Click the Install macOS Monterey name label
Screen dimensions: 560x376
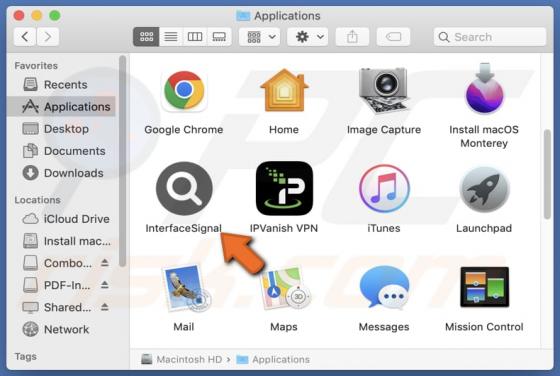click(x=484, y=136)
